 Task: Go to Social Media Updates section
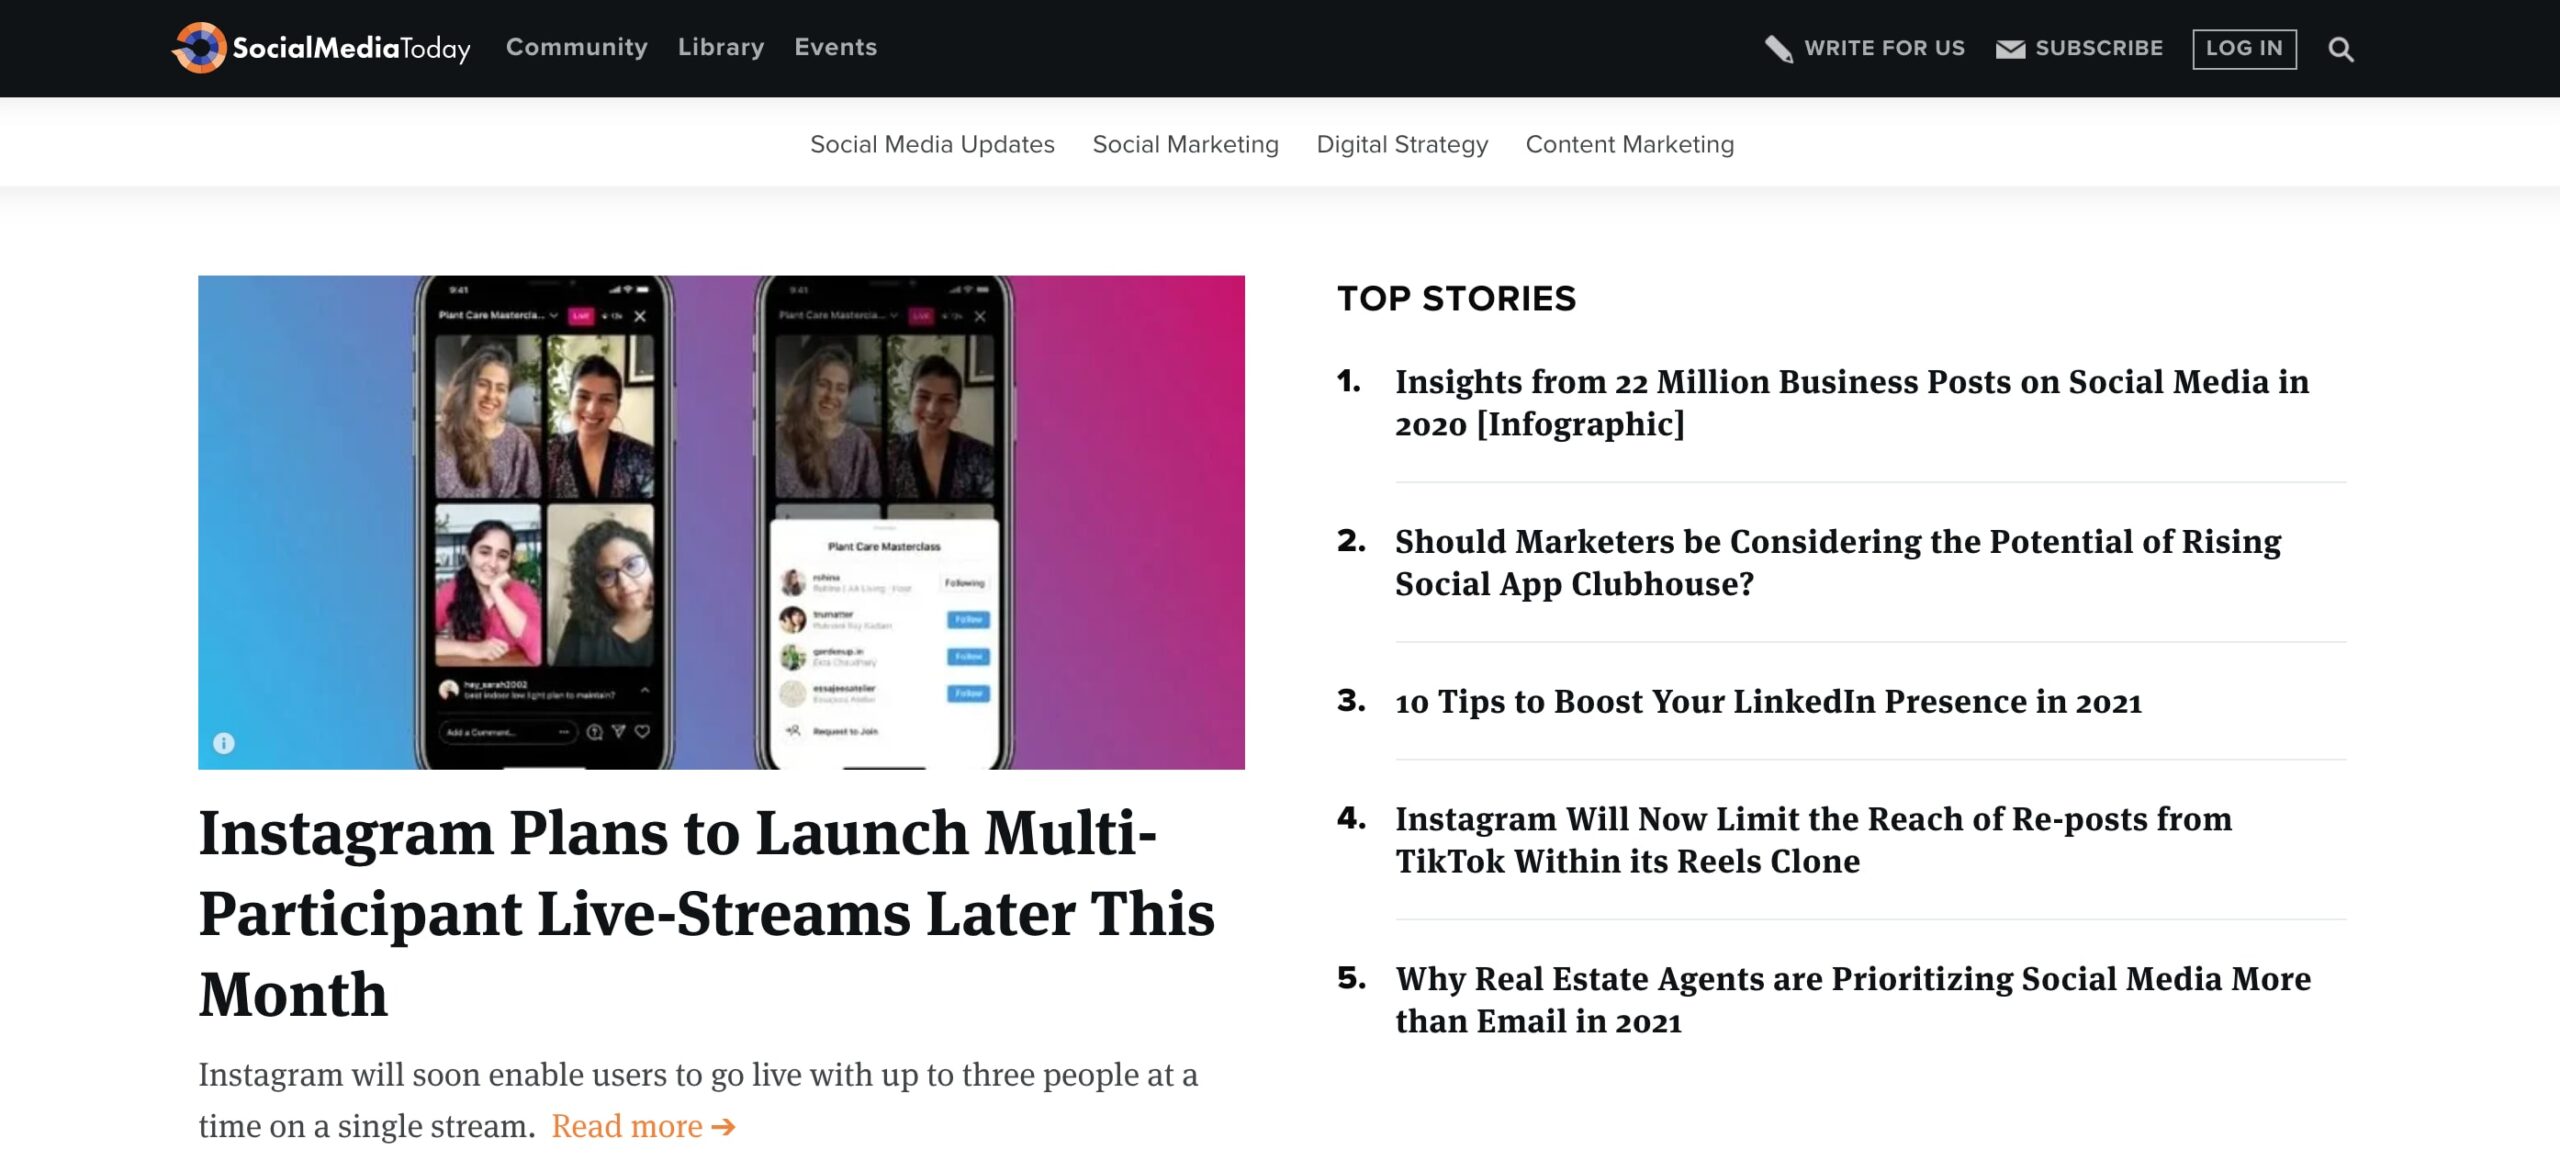click(x=932, y=144)
